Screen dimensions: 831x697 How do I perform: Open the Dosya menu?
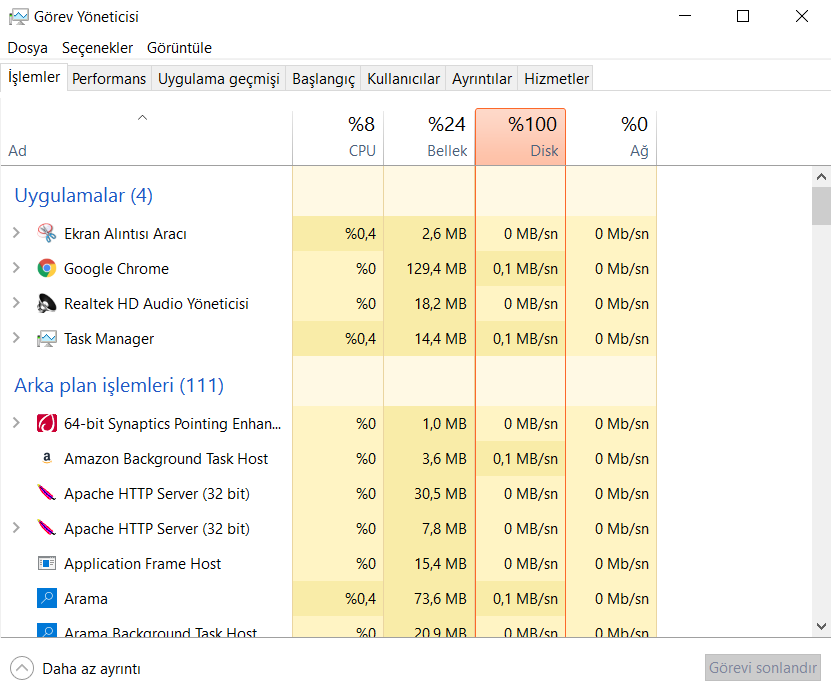point(28,48)
